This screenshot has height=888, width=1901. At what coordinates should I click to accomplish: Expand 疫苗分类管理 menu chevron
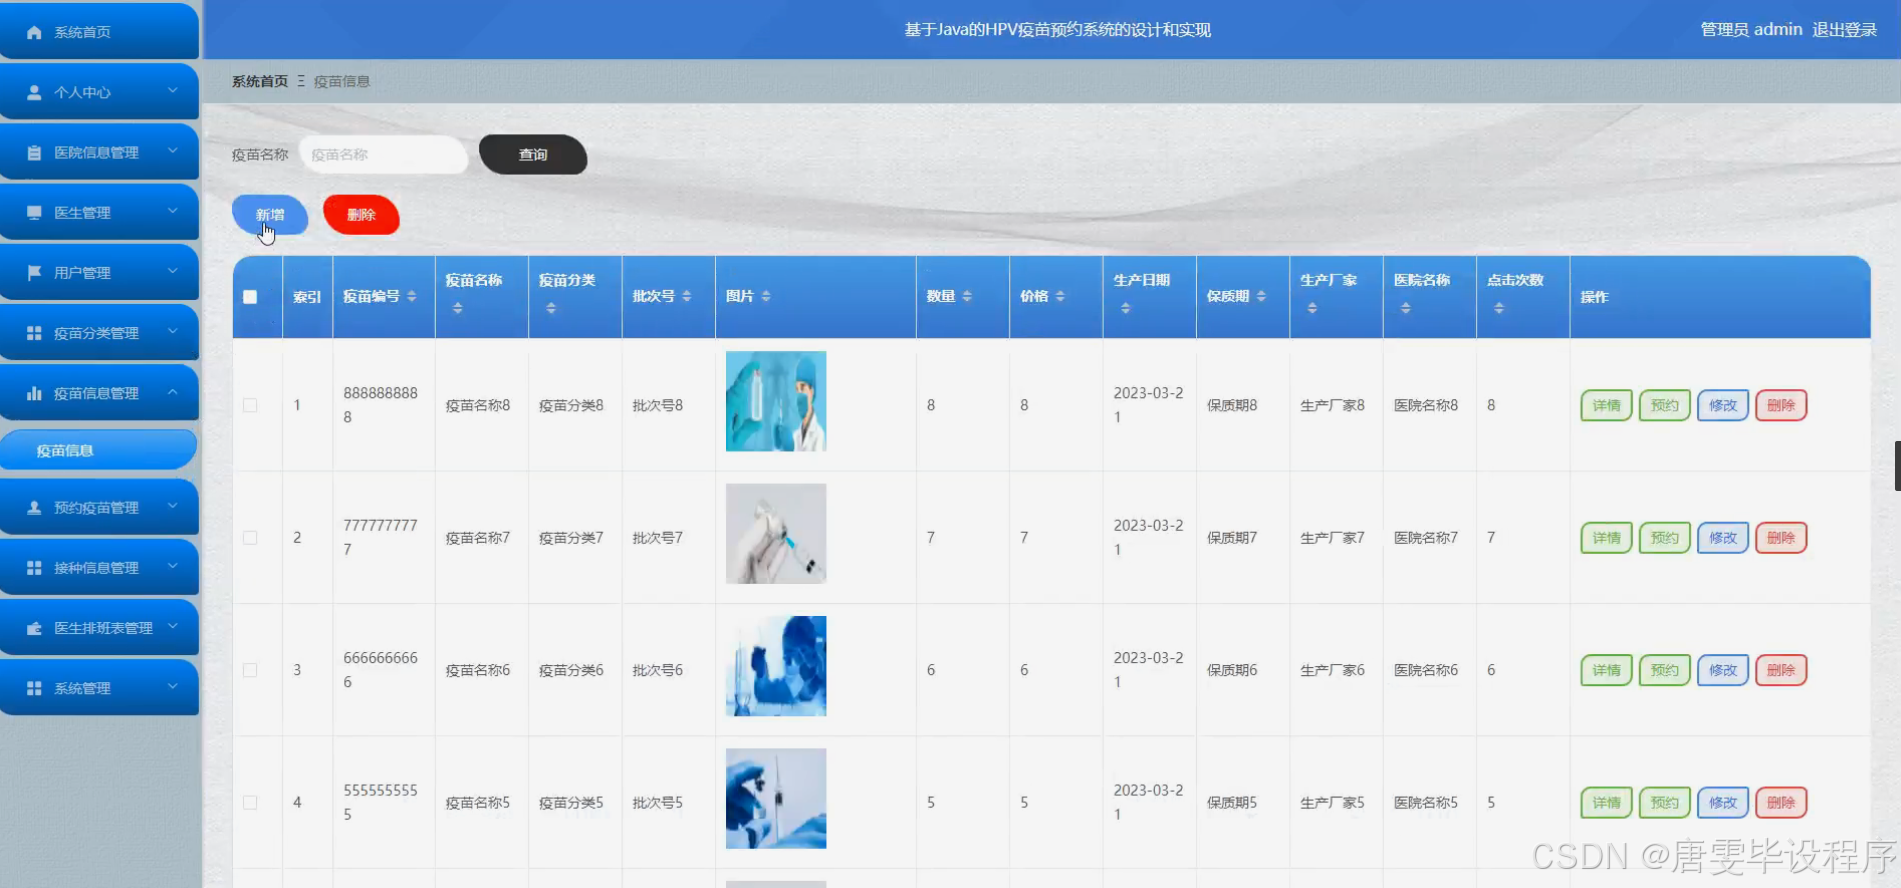click(x=173, y=332)
